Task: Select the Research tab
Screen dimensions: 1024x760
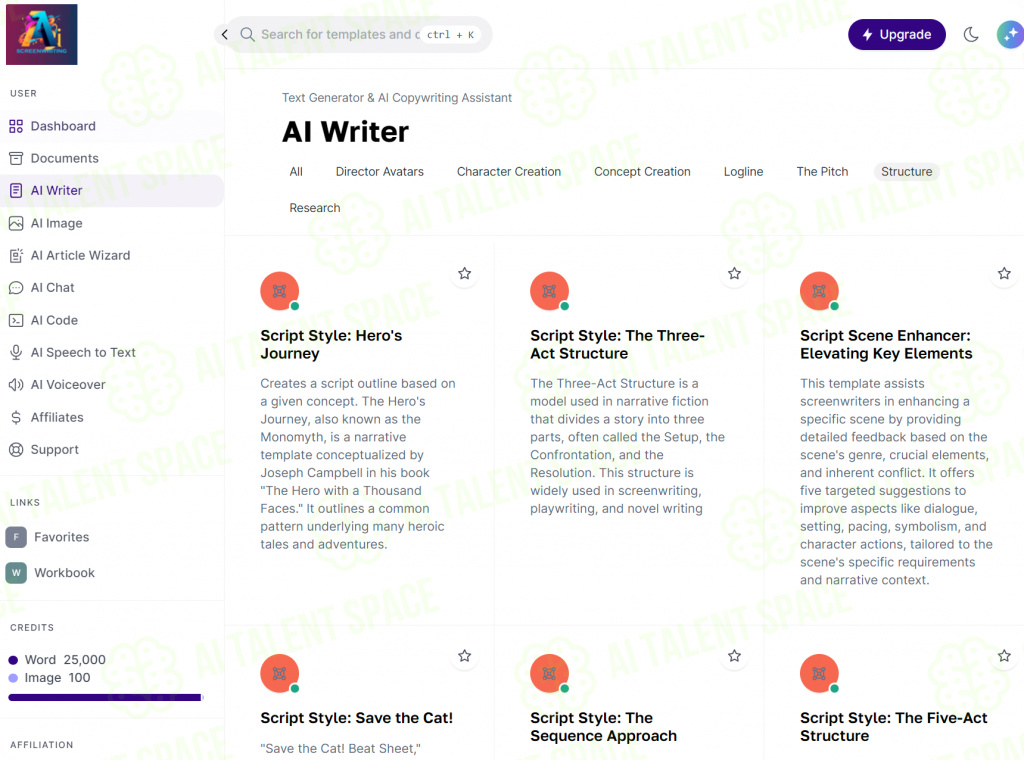Action: point(315,208)
